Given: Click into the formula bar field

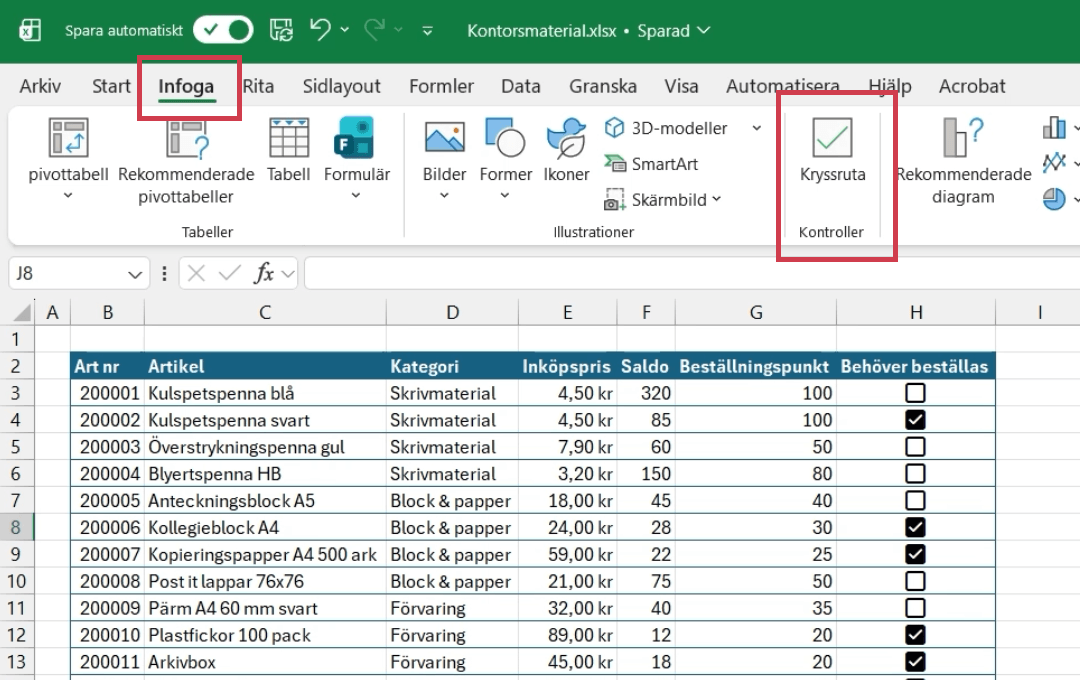Looking at the screenshot, I should point(690,273).
